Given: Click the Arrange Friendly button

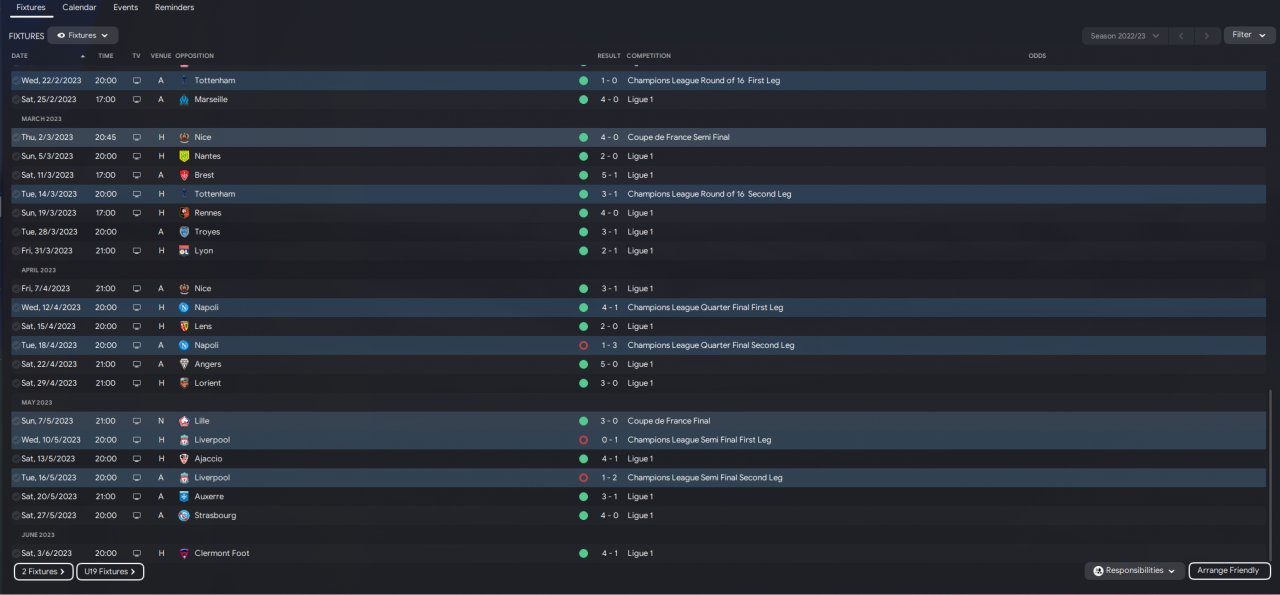Looking at the screenshot, I should [x=1229, y=571].
